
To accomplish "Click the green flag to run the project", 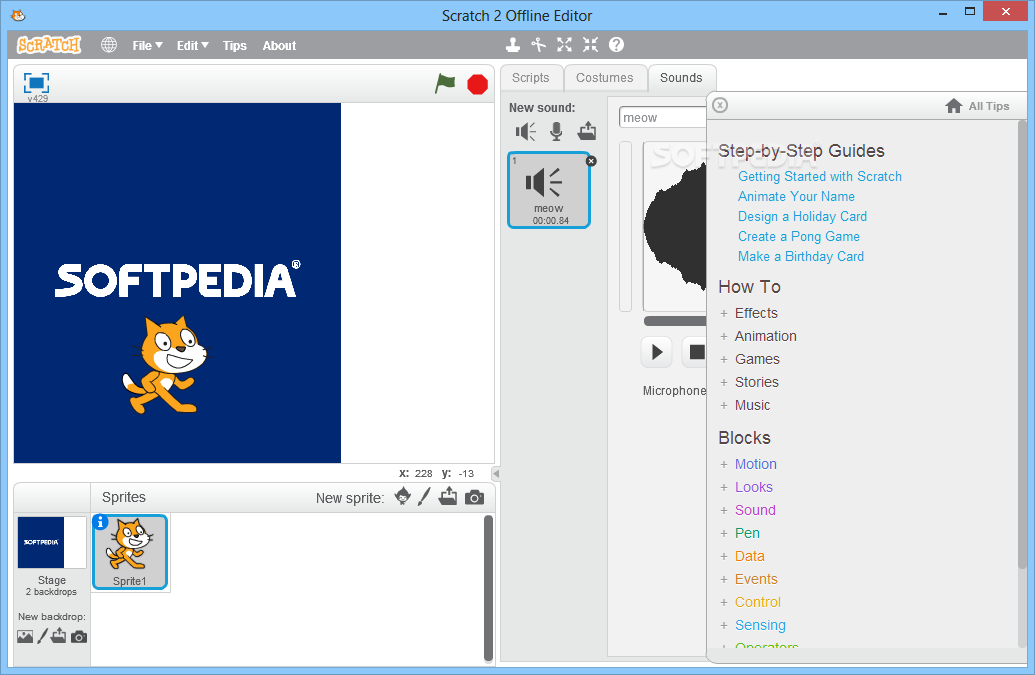I will [446, 84].
